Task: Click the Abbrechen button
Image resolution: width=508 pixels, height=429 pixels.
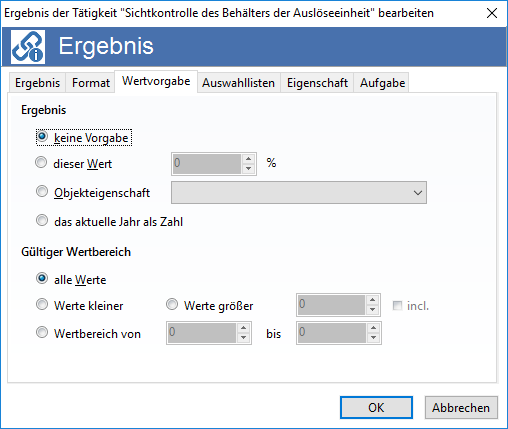Action: tap(461, 407)
